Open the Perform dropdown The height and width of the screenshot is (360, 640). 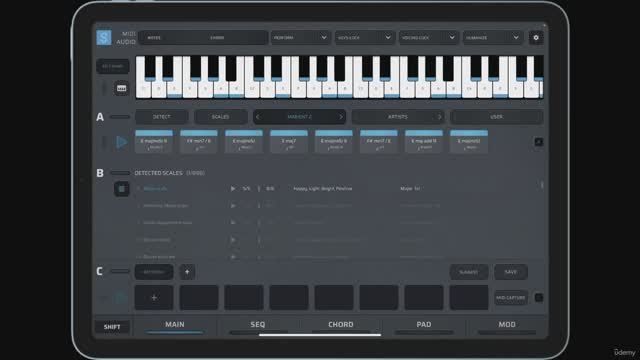tap(300, 38)
